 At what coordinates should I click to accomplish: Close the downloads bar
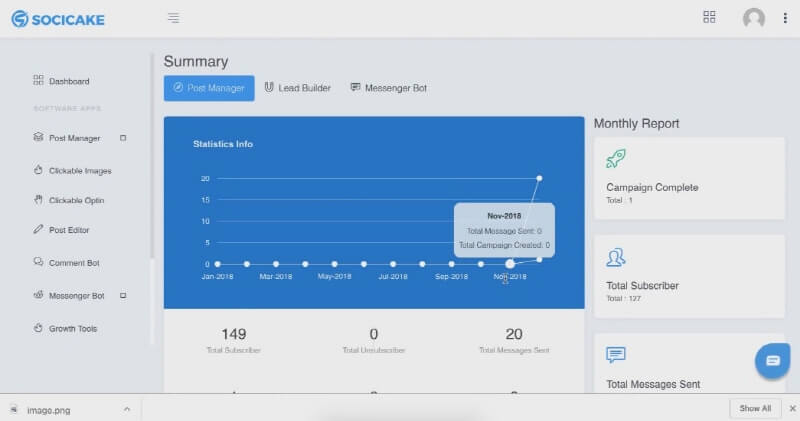[792, 408]
